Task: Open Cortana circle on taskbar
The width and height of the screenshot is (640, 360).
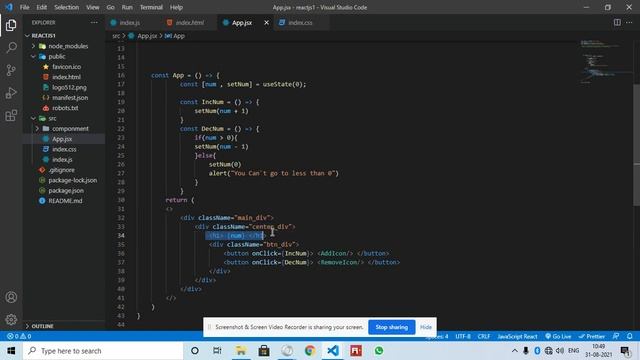Action: coord(195,351)
